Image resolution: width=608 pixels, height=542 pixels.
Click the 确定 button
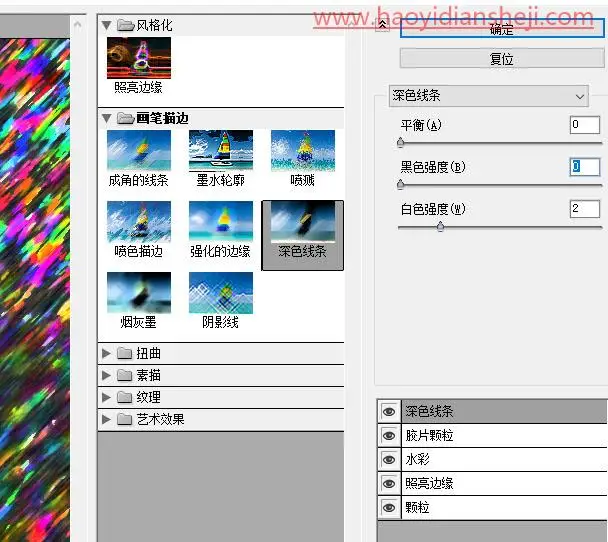pos(502,29)
